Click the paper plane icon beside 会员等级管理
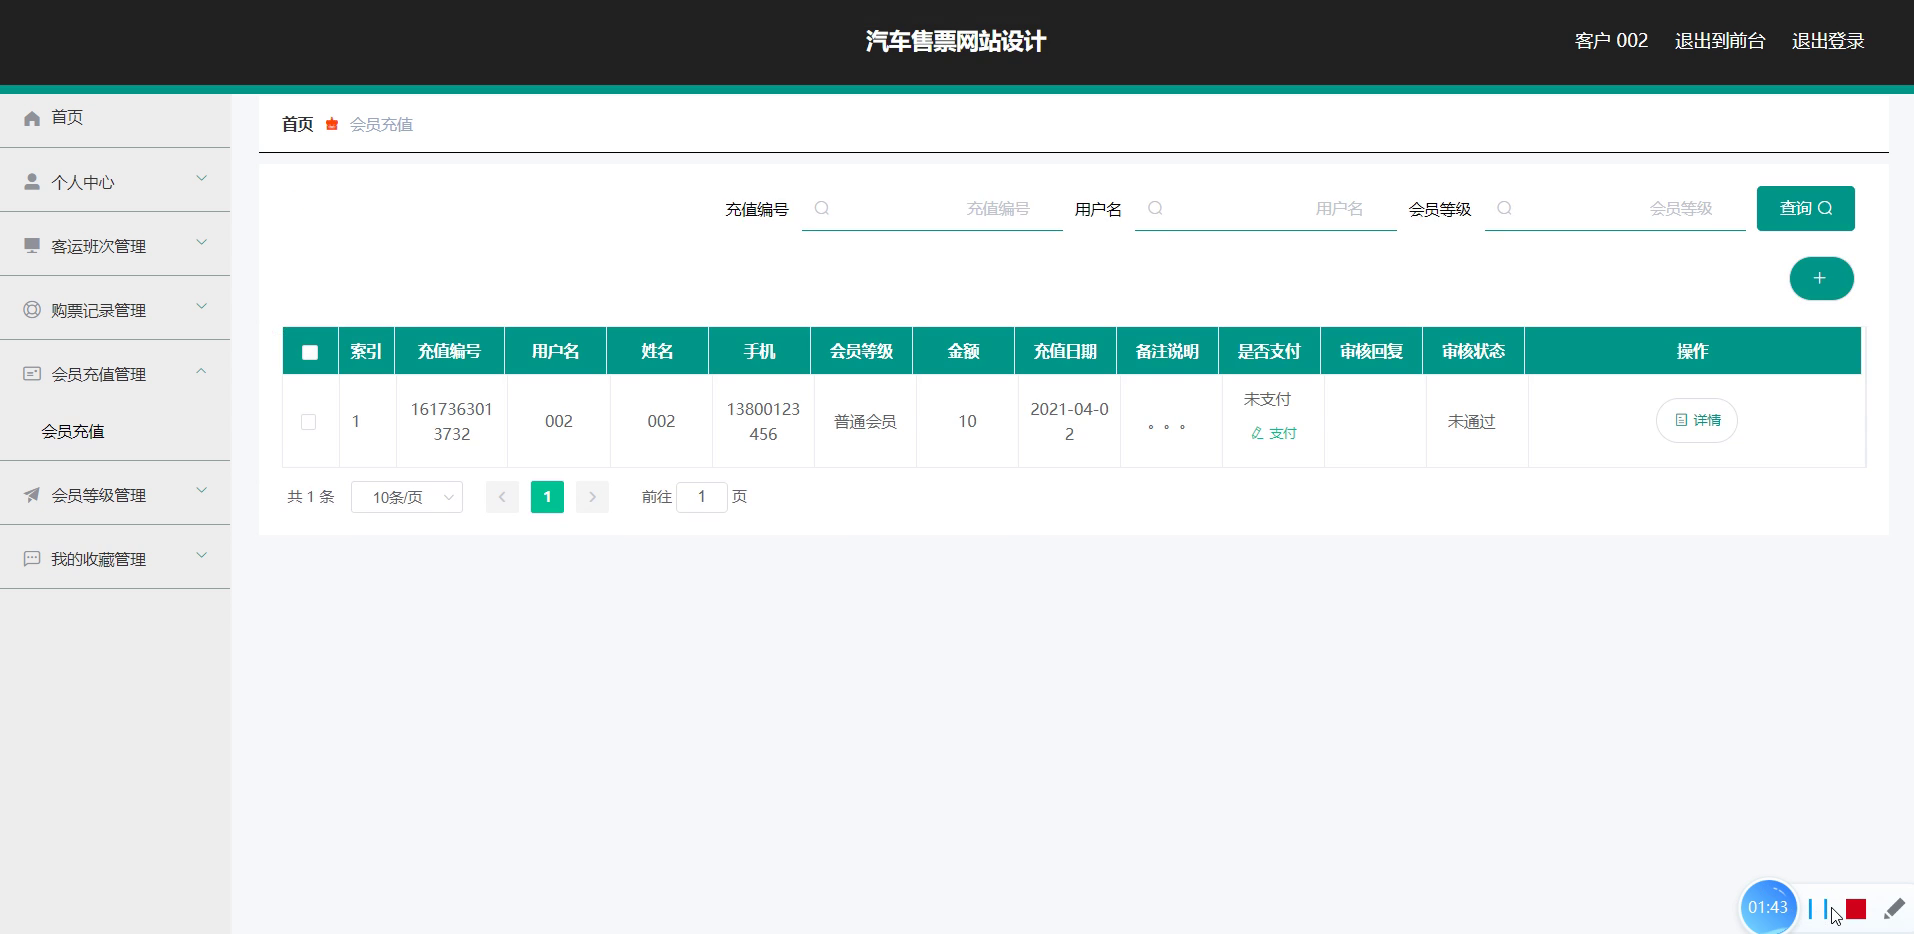The image size is (1914, 934). coord(32,495)
